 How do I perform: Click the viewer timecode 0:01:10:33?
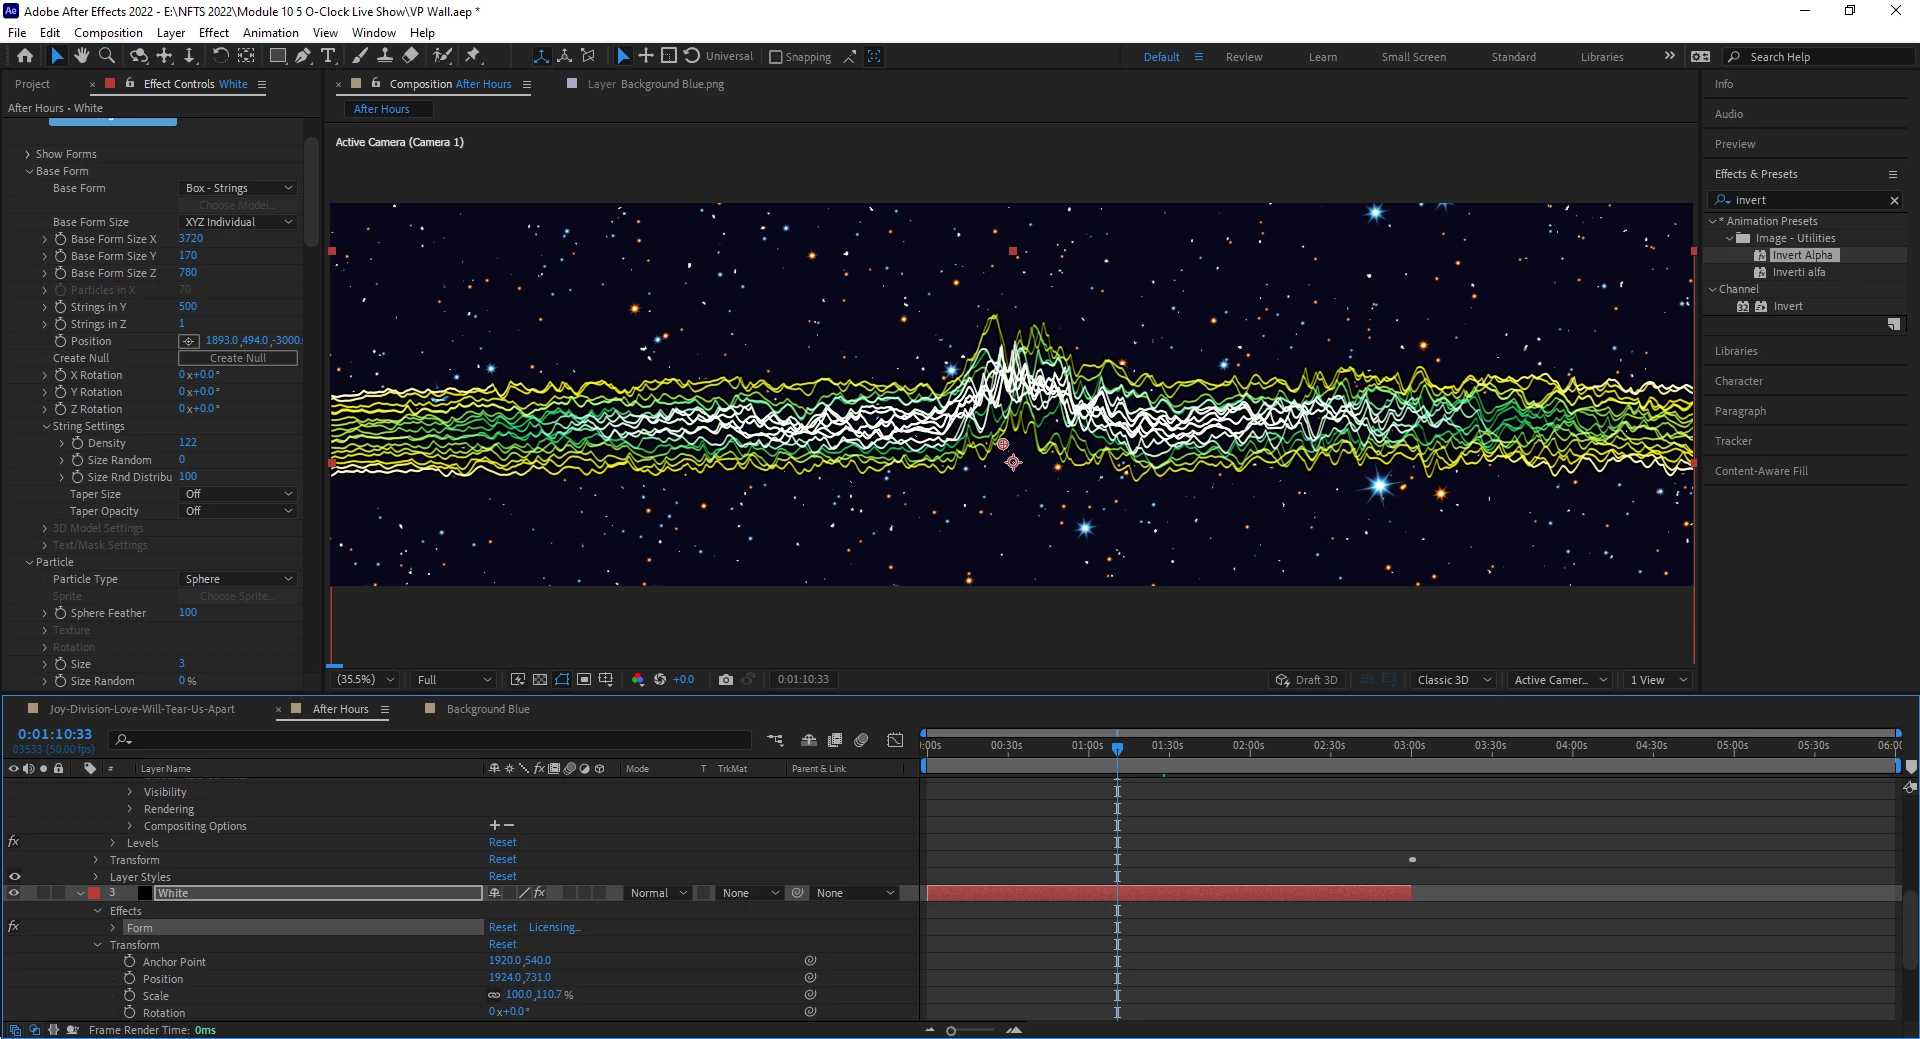[803, 680]
